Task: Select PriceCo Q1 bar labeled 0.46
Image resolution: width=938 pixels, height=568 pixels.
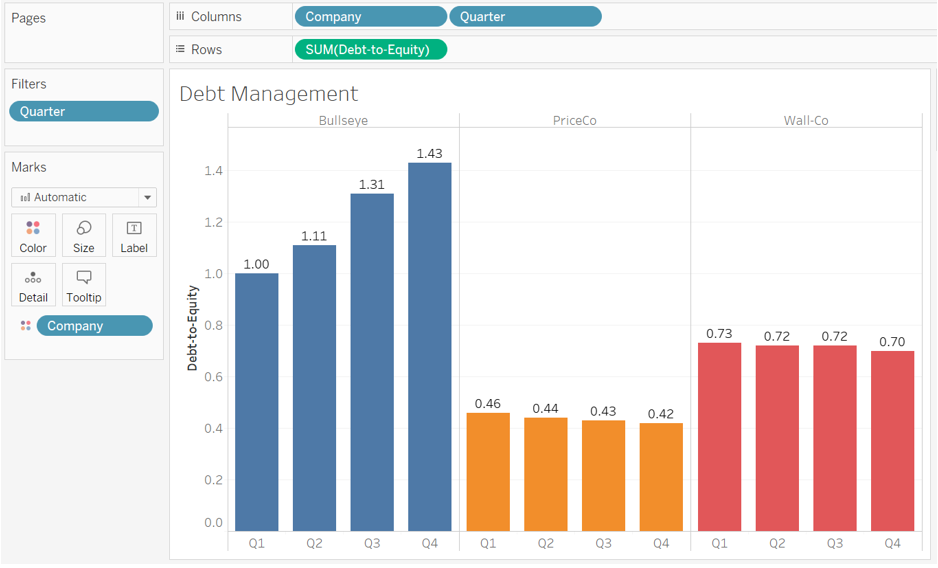Action: (488, 472)
